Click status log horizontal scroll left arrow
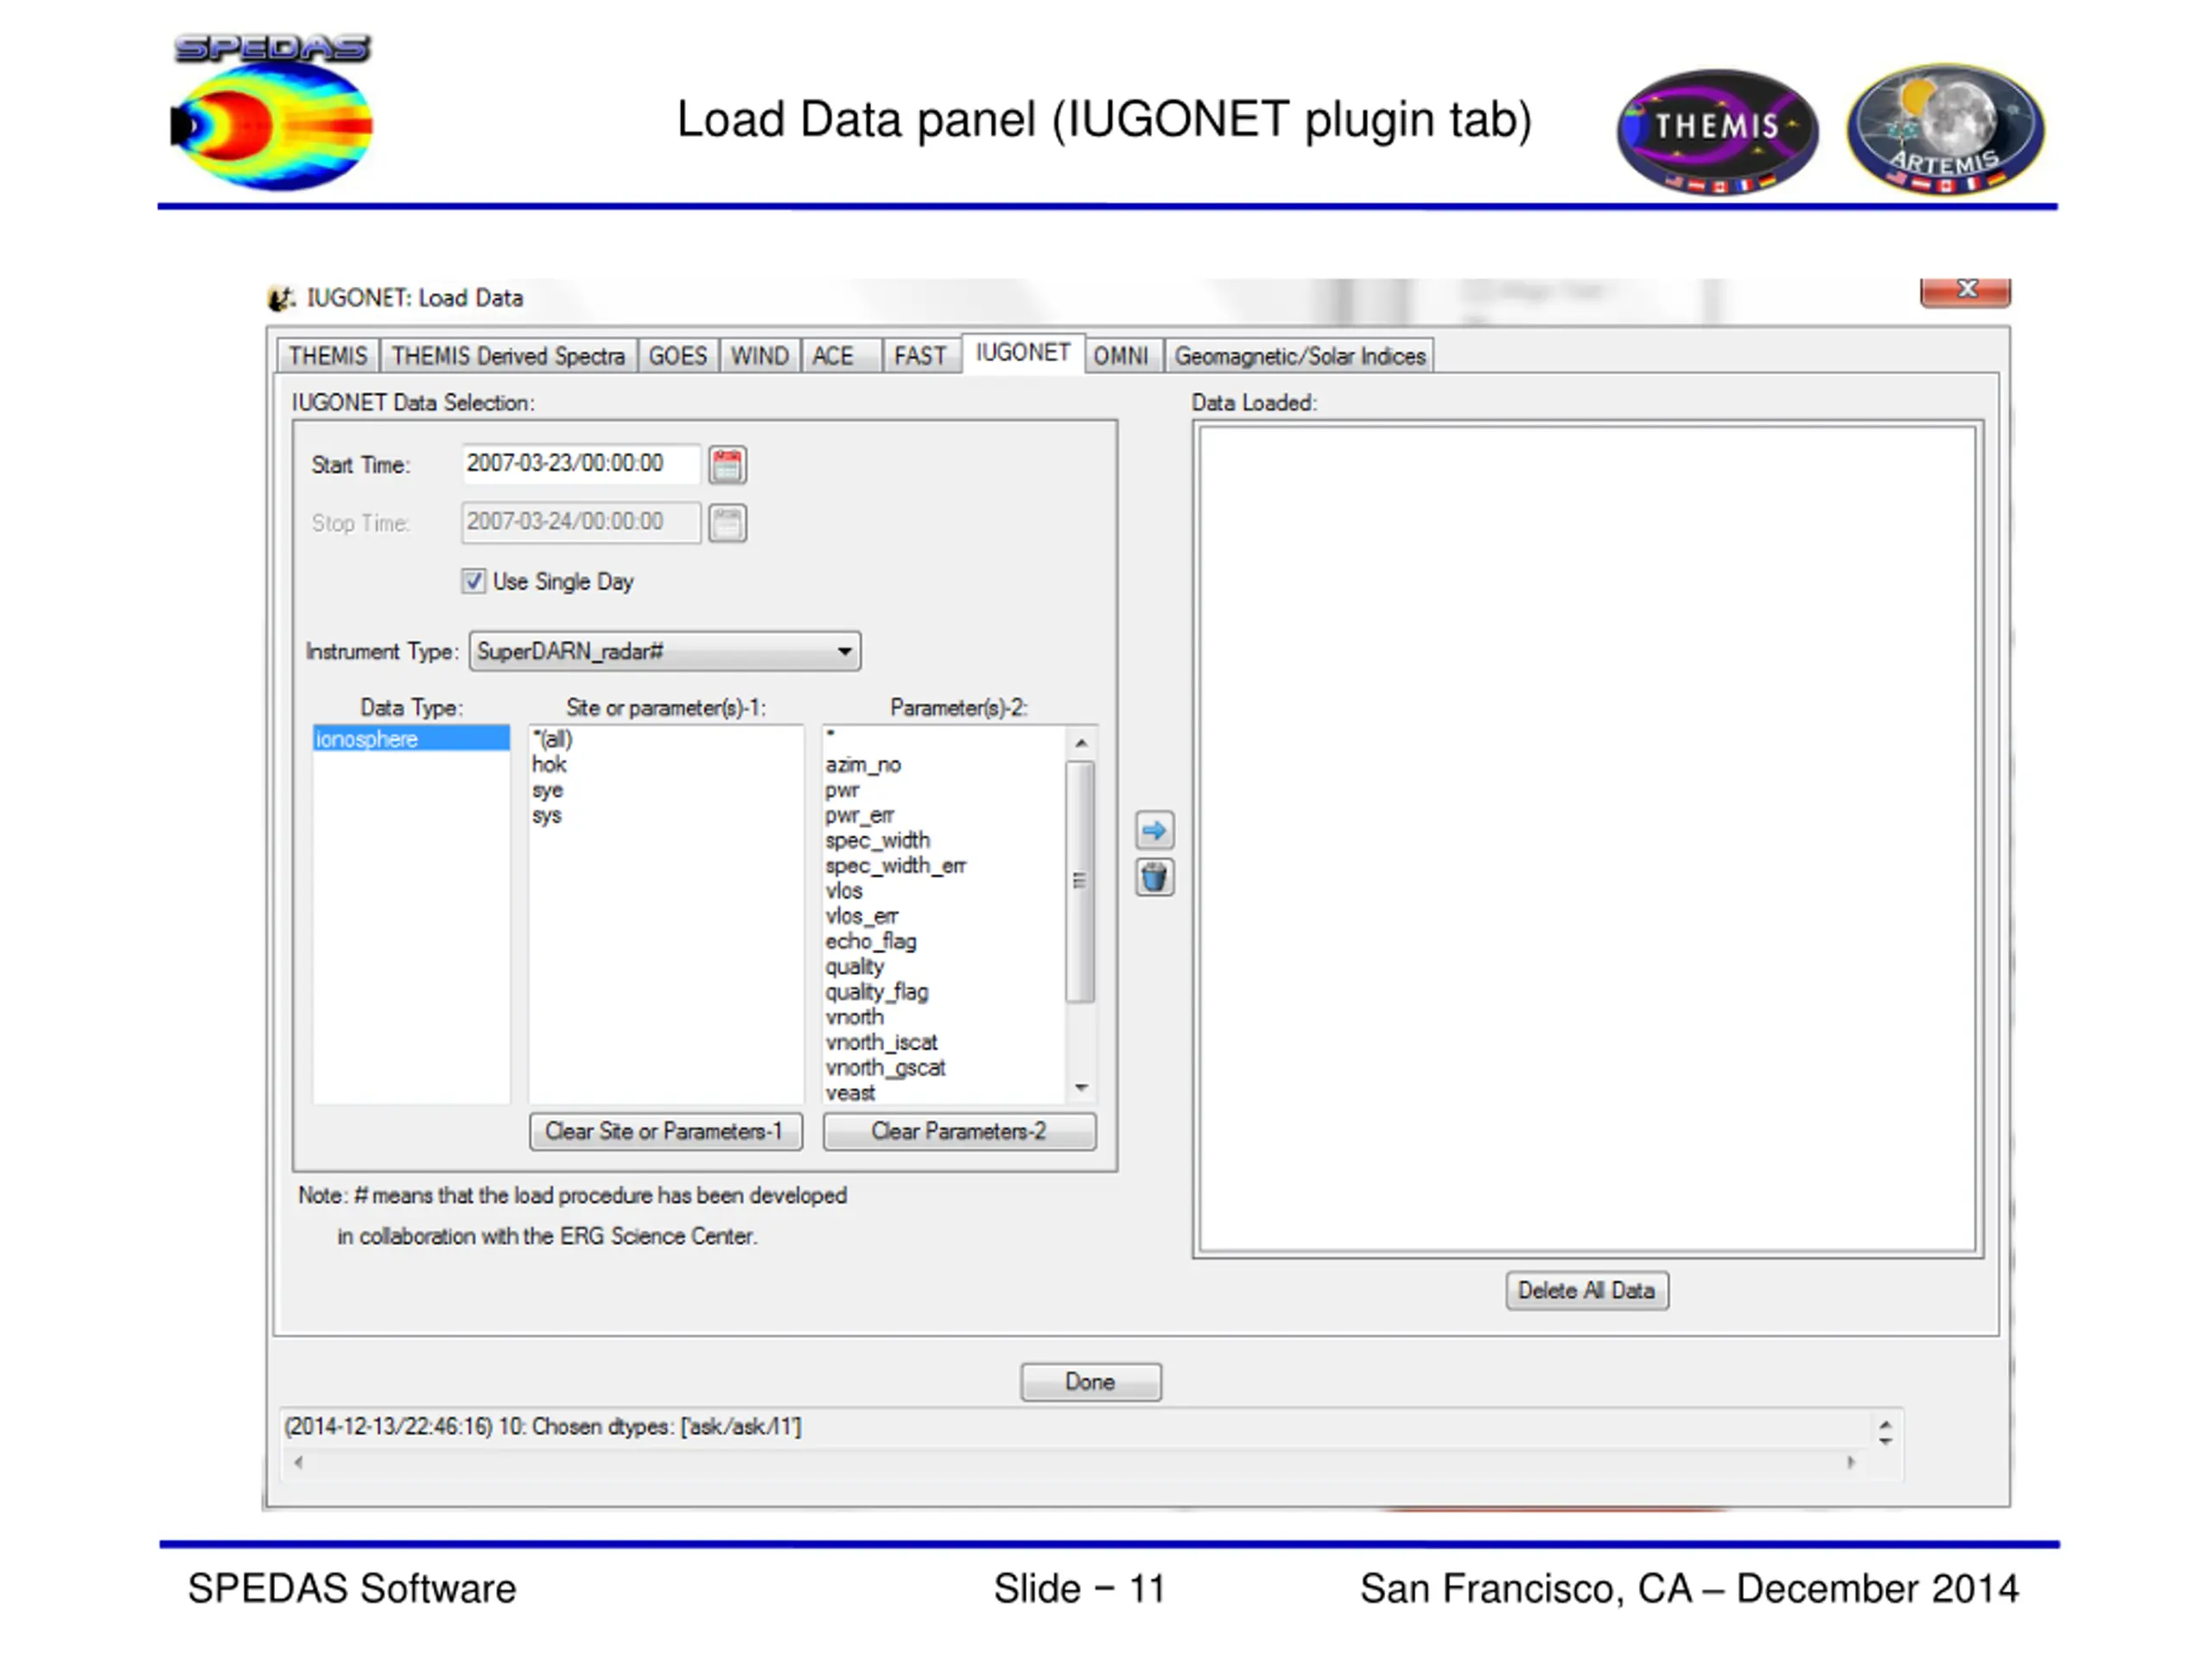The image size is (2212, 1659). click(x=298, y=1463)
